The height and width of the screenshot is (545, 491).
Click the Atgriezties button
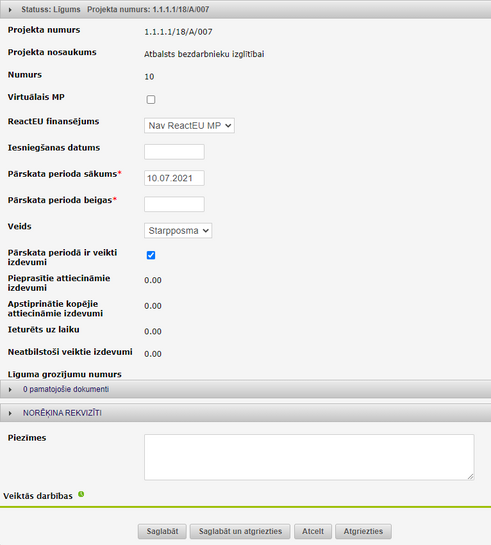tap(363, 531)
